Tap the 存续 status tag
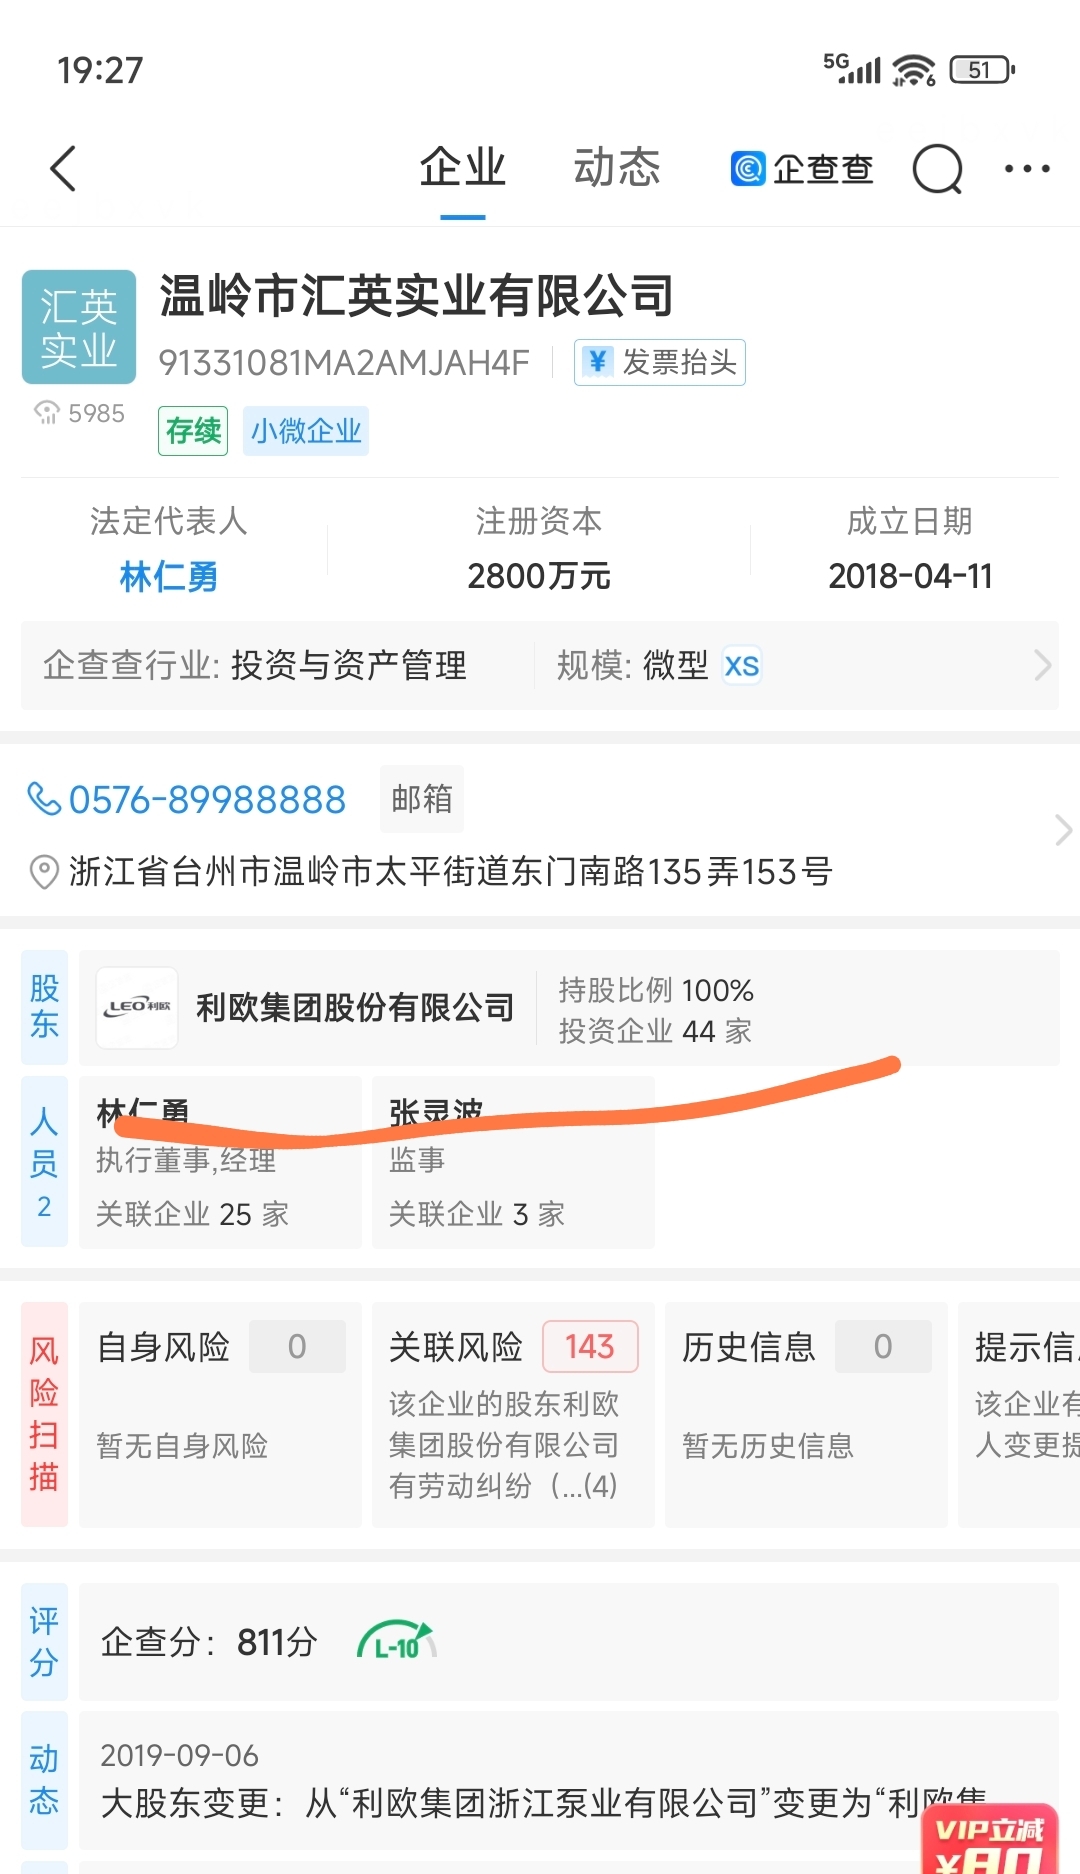1080x1874 pixels. (x=193, y=431)
